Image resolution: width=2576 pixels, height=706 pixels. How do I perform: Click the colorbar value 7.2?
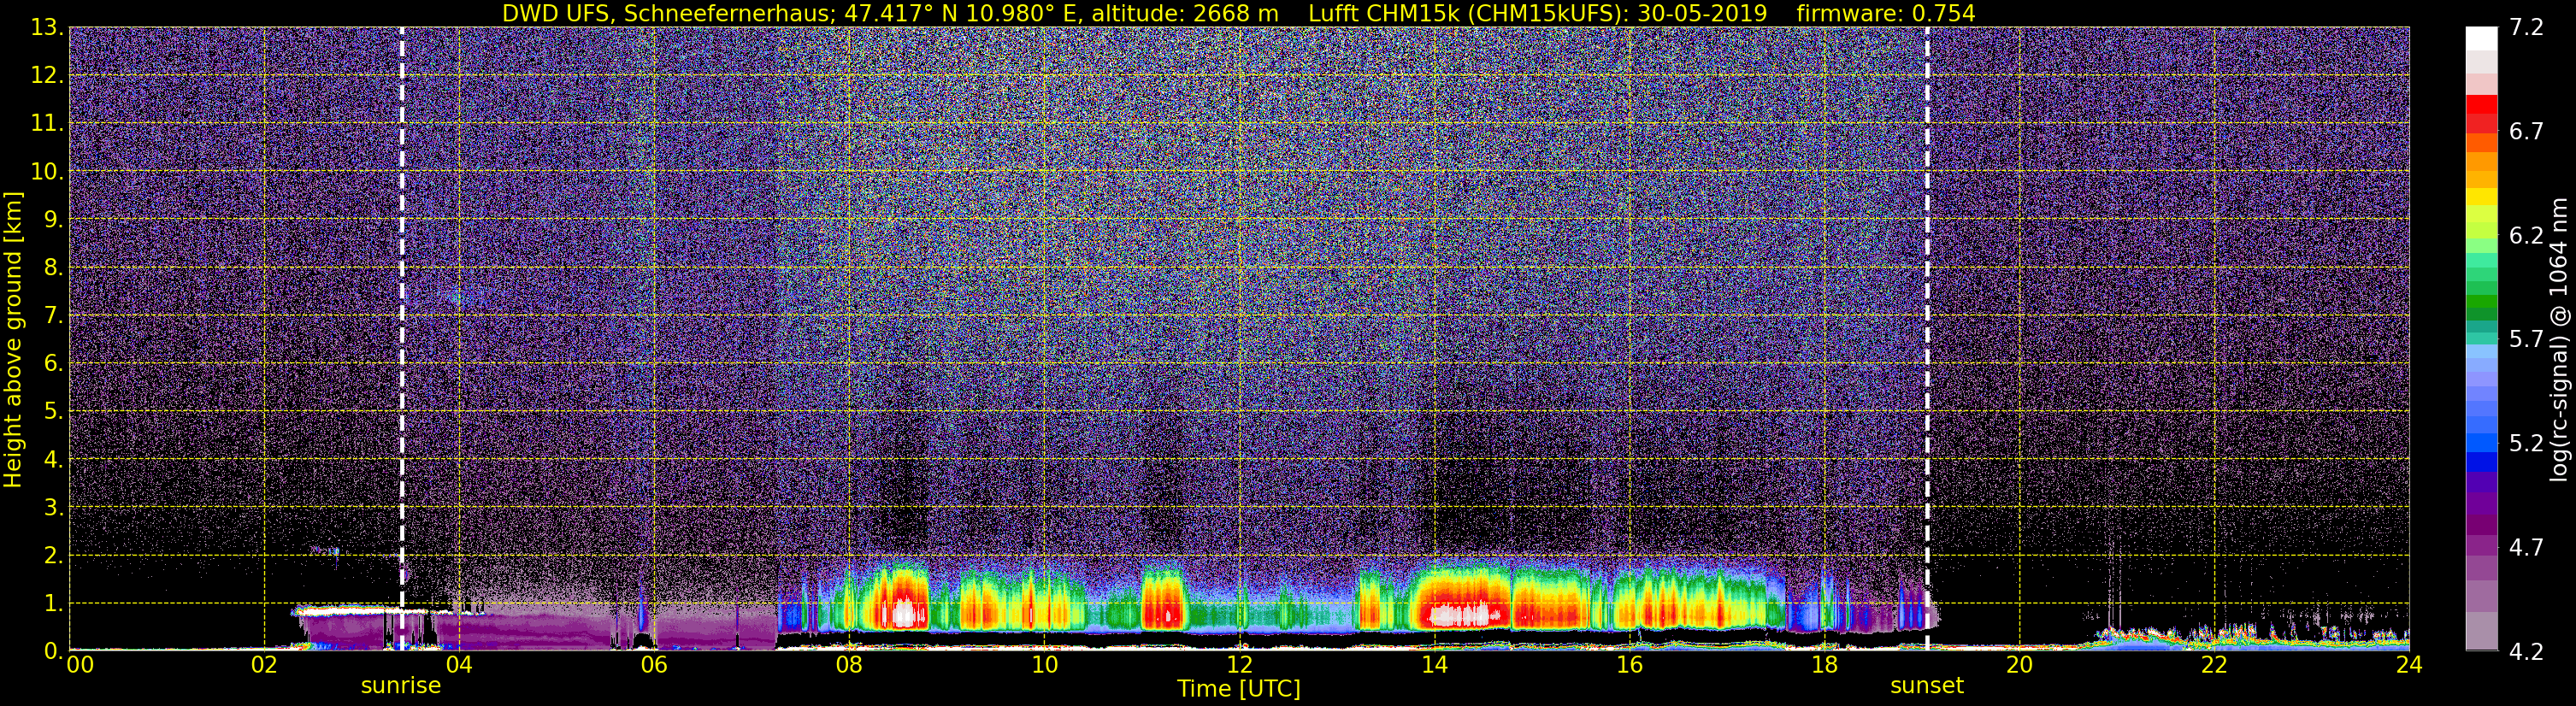(2526, 28)
